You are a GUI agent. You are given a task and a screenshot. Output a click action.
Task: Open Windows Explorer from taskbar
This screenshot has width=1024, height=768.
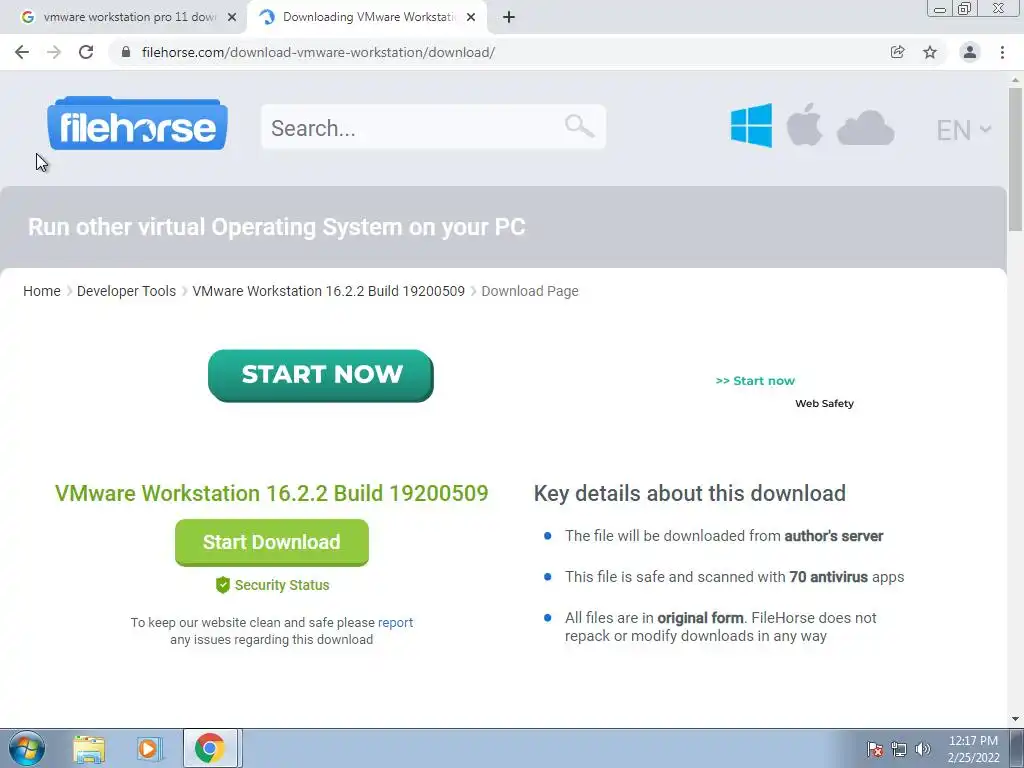pyautogui.click(x=89, y=748)
